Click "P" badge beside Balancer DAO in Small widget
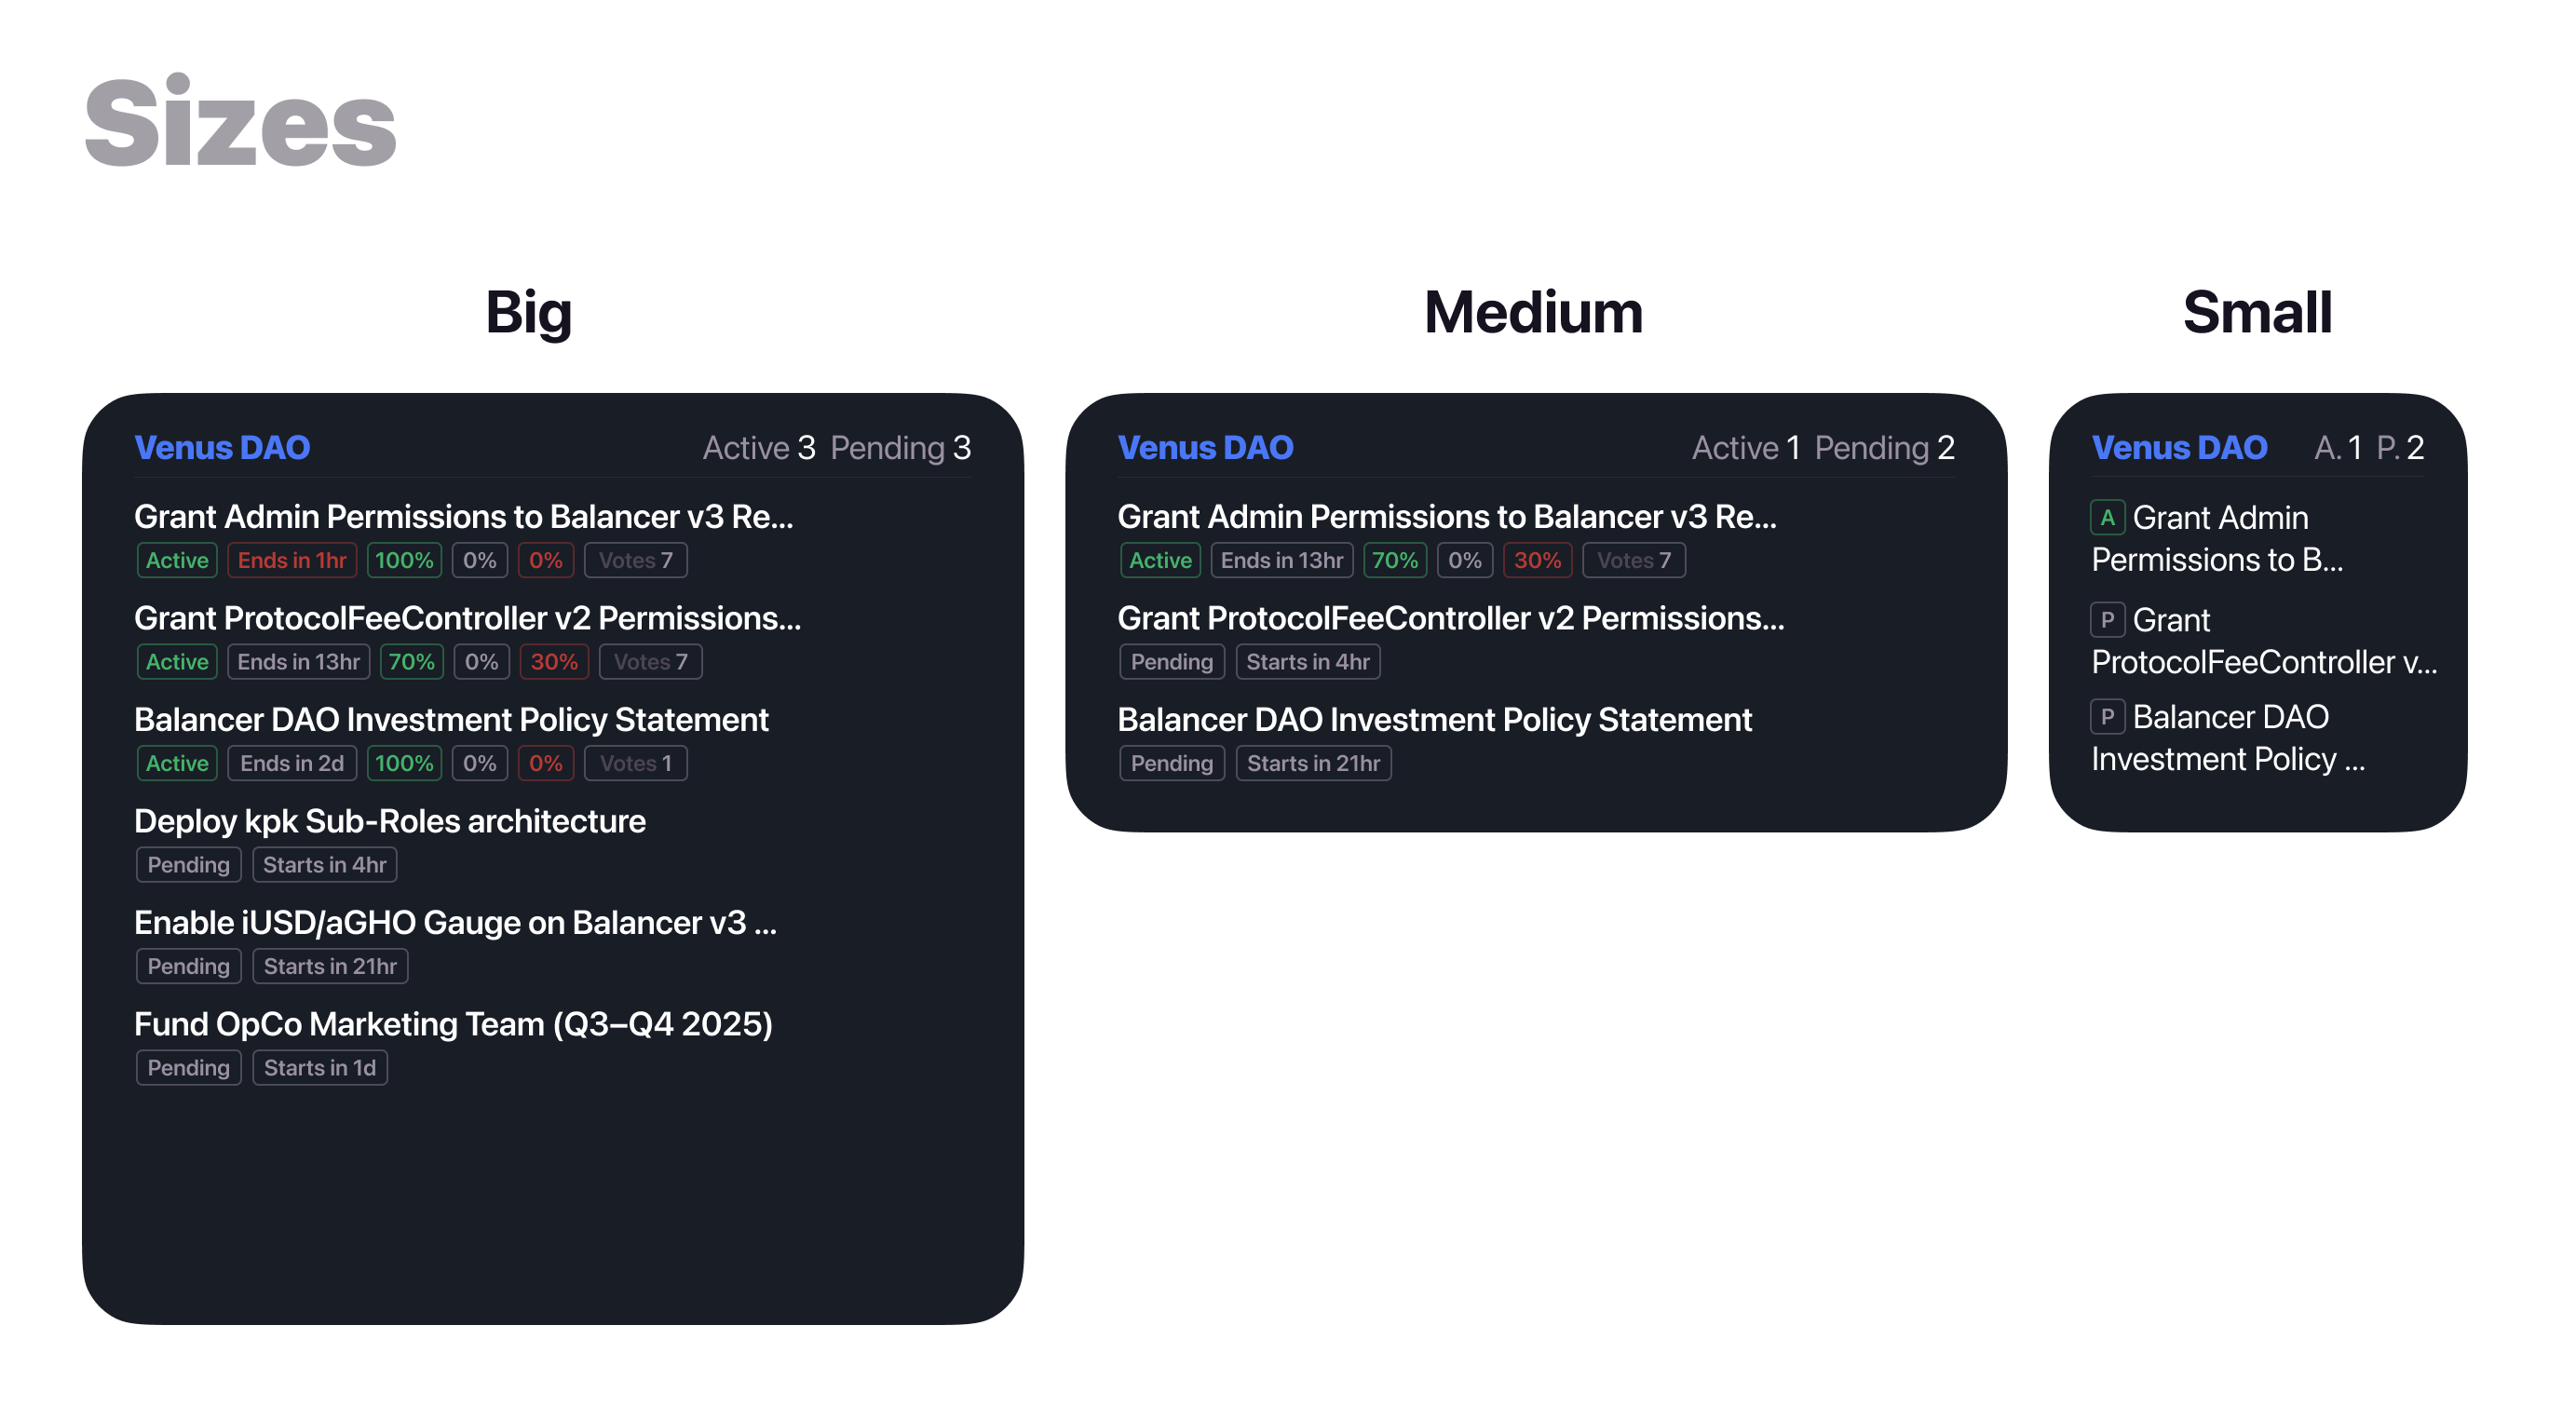Screen dimensions: 2576x1420 pyautogui.click(x=2106, y=717)
